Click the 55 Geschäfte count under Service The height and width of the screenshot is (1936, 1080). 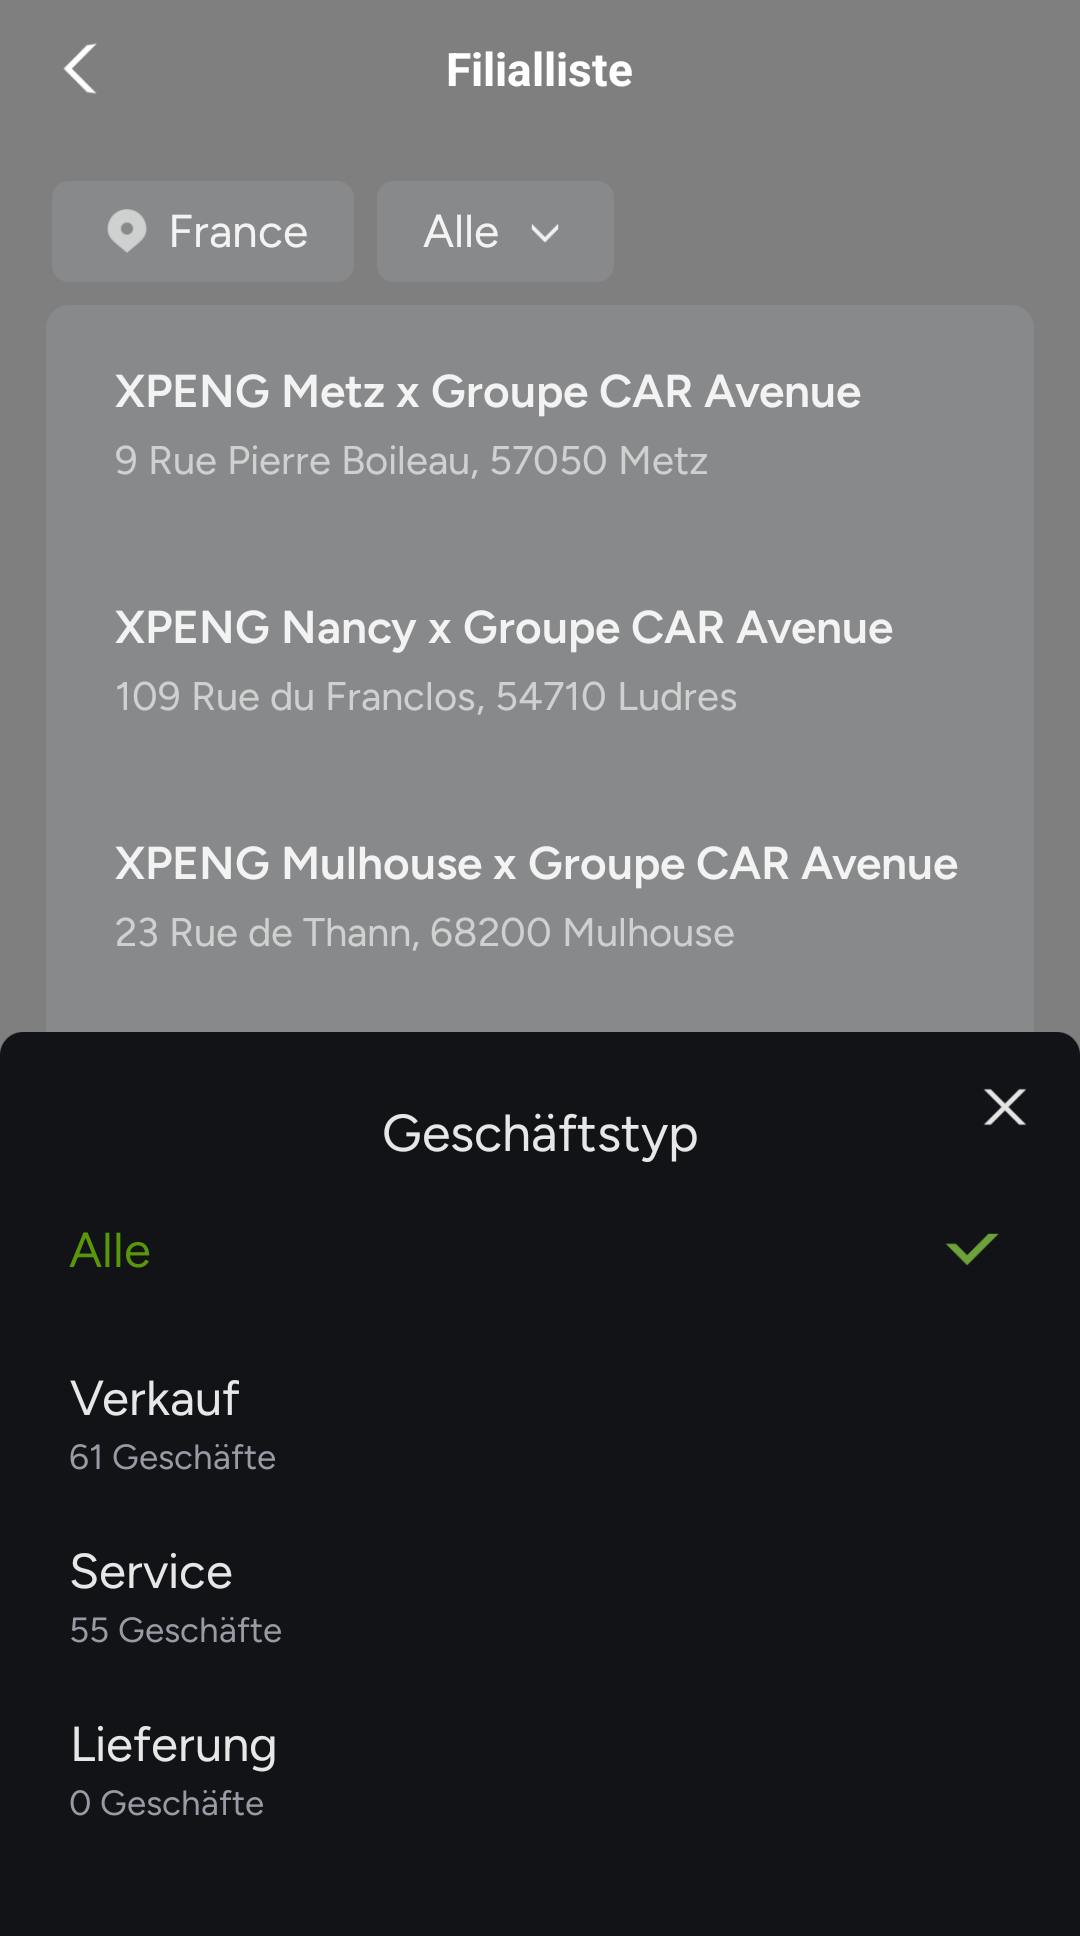point(175,1630)
